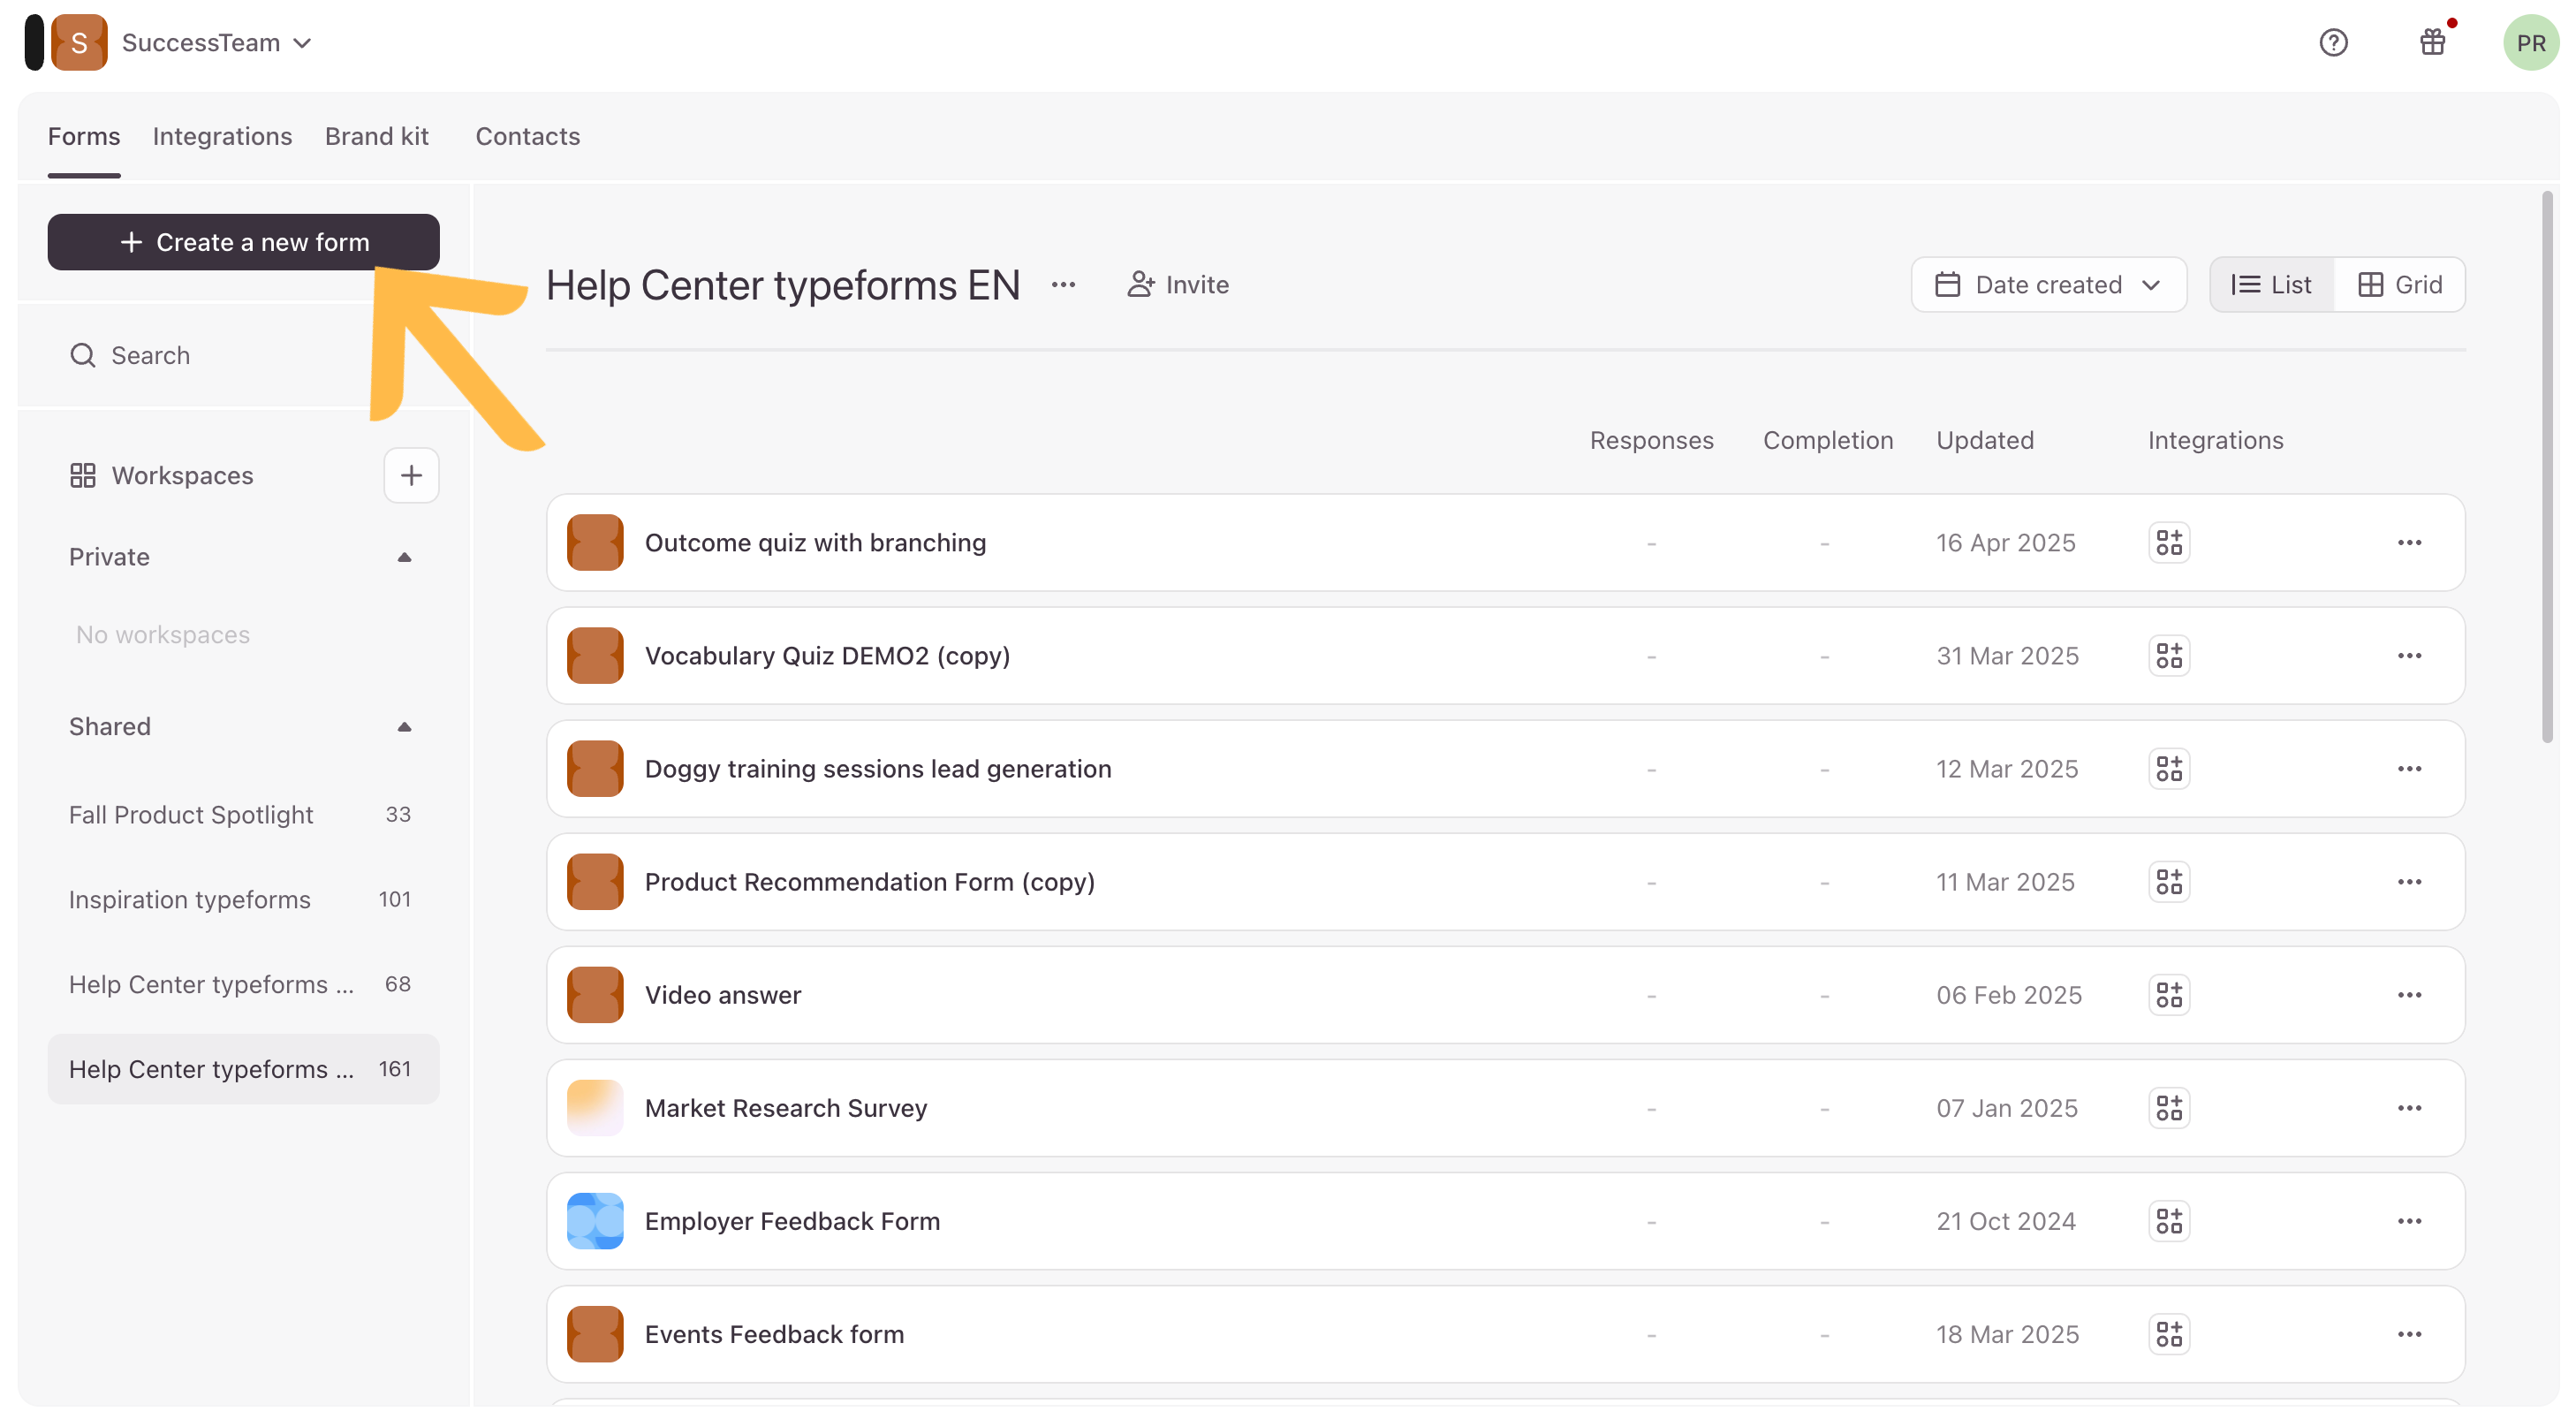Click the Help Center typeforms EN heading
Screen dimensions: 2576x1419
[x=783, y=286]
